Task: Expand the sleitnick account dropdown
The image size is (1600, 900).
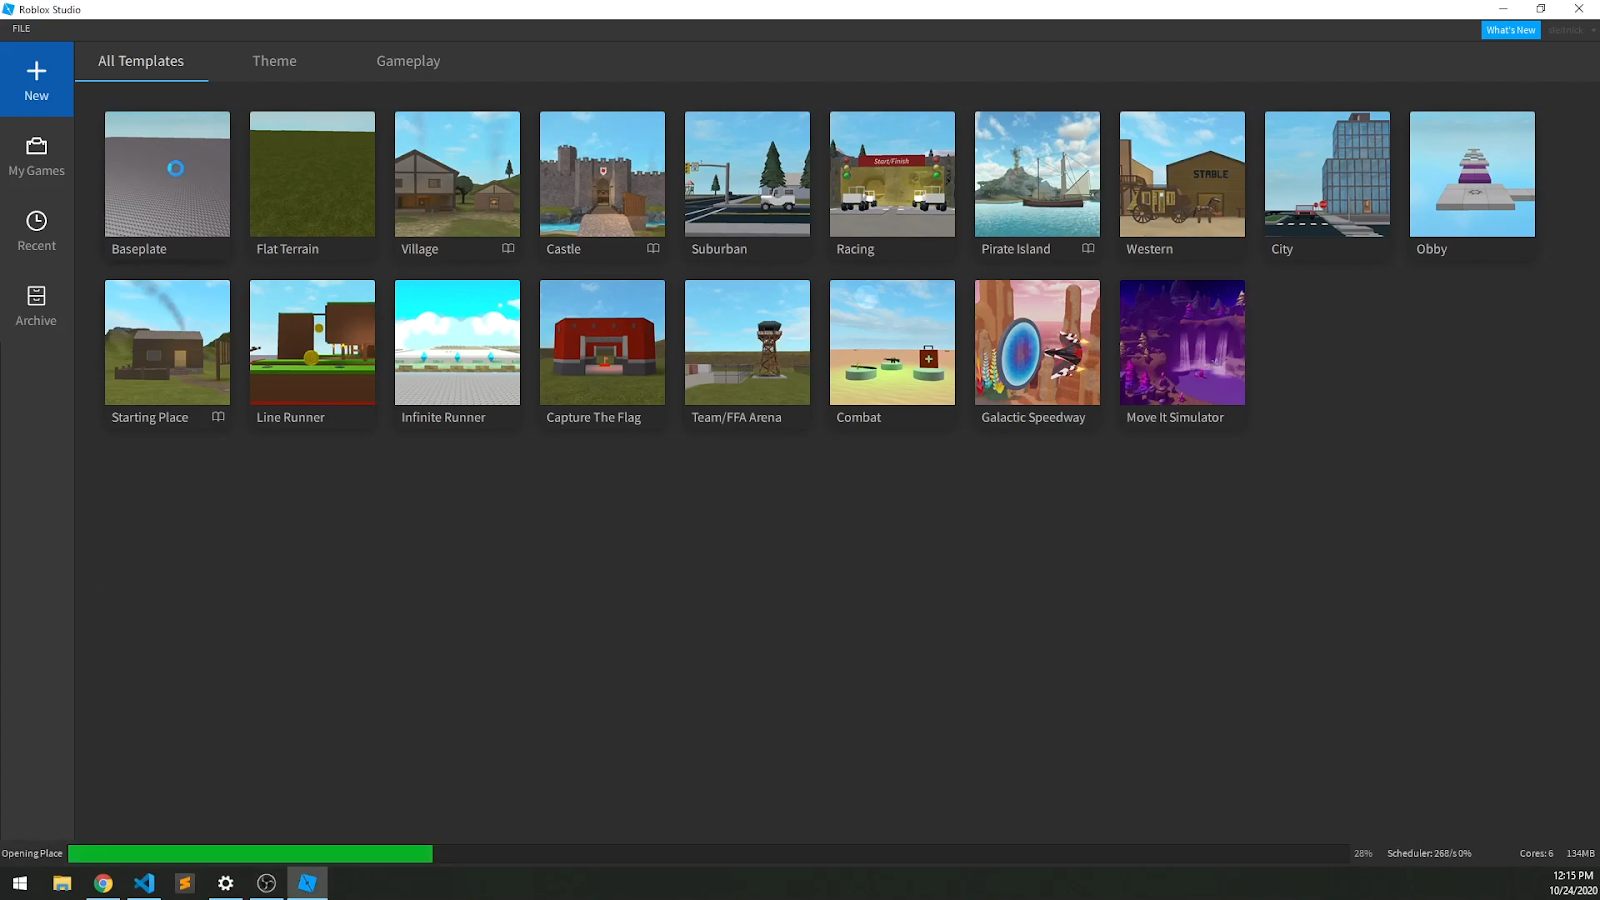Action: click(x=1593, y=29)
